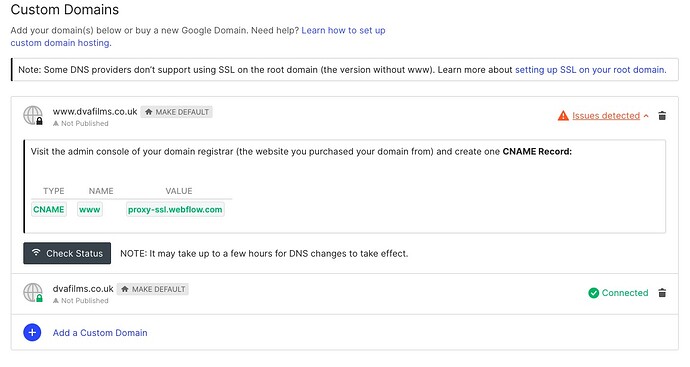Click the TYPE column header
Image resolution: width=690 pixels, height=367 pixels.
pos(54,191)
